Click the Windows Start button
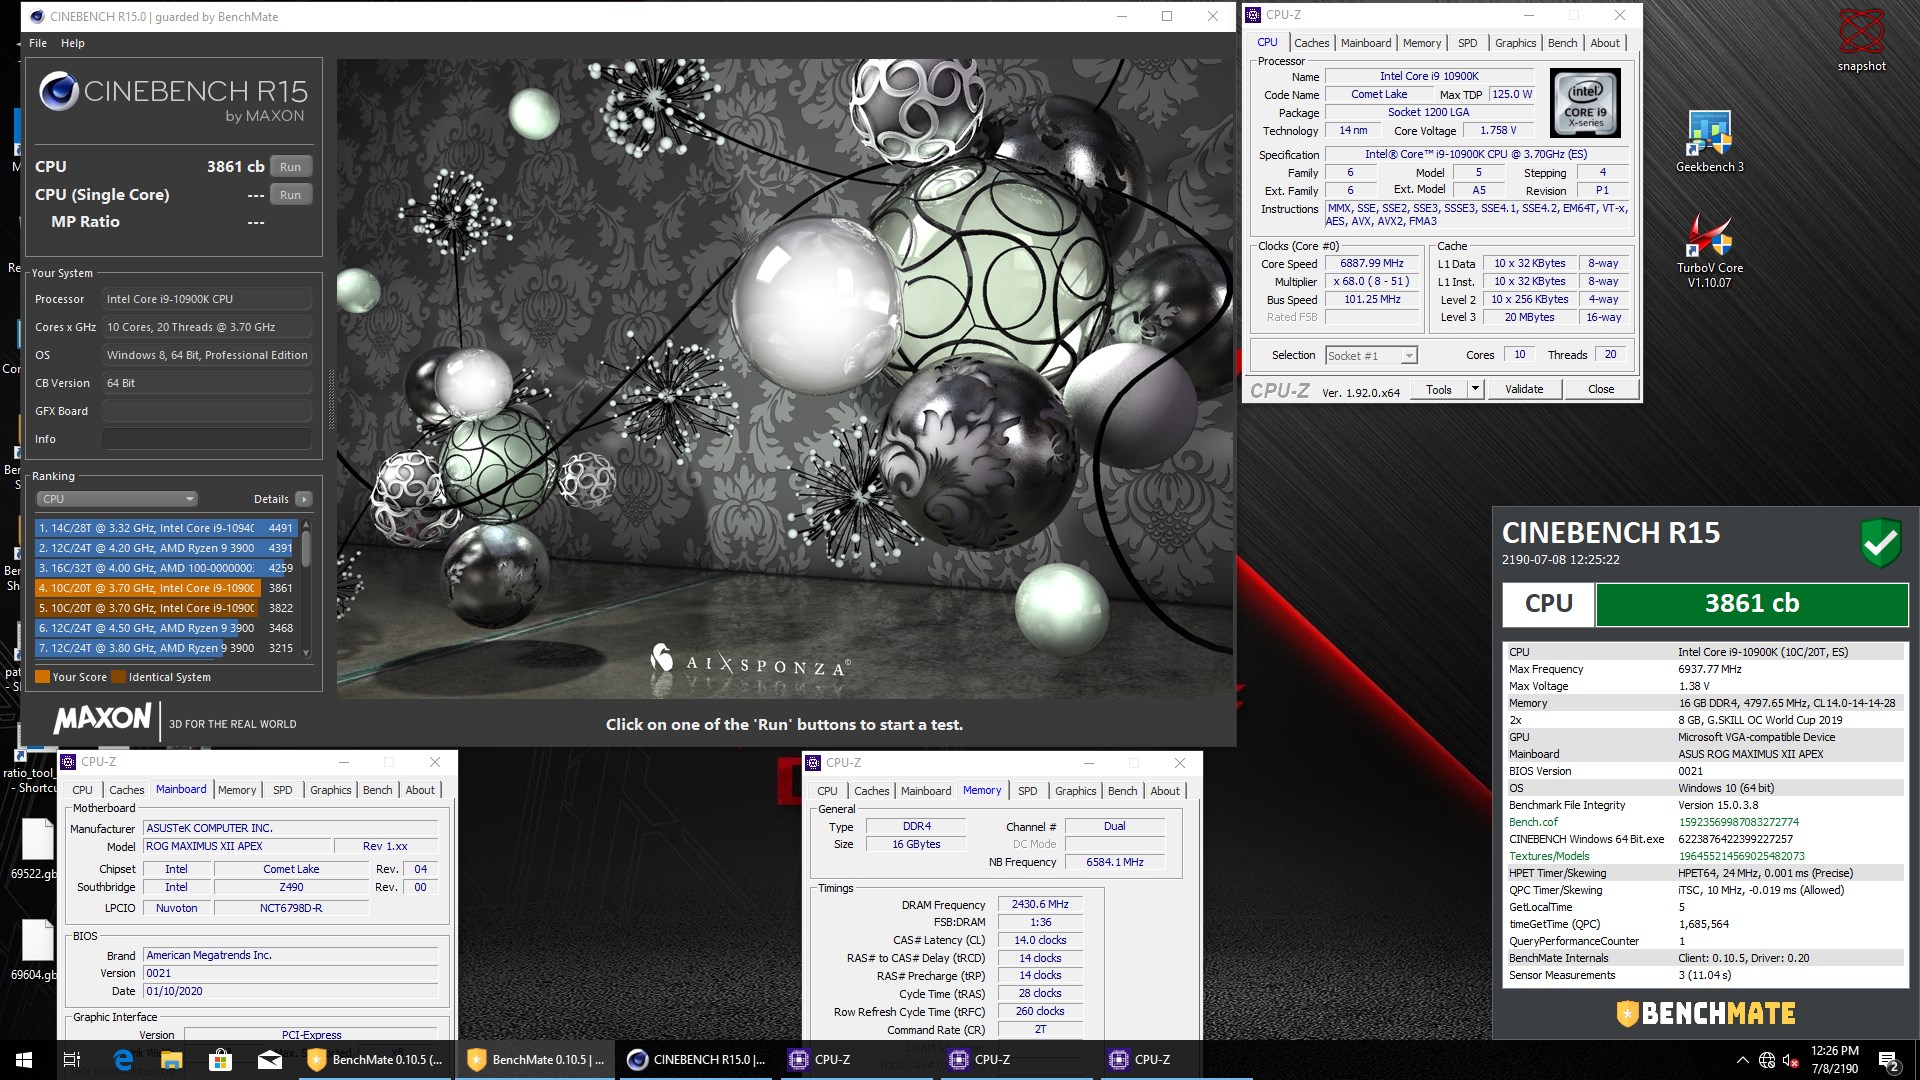The image size is (1920, 1080). pos(24,1060)
